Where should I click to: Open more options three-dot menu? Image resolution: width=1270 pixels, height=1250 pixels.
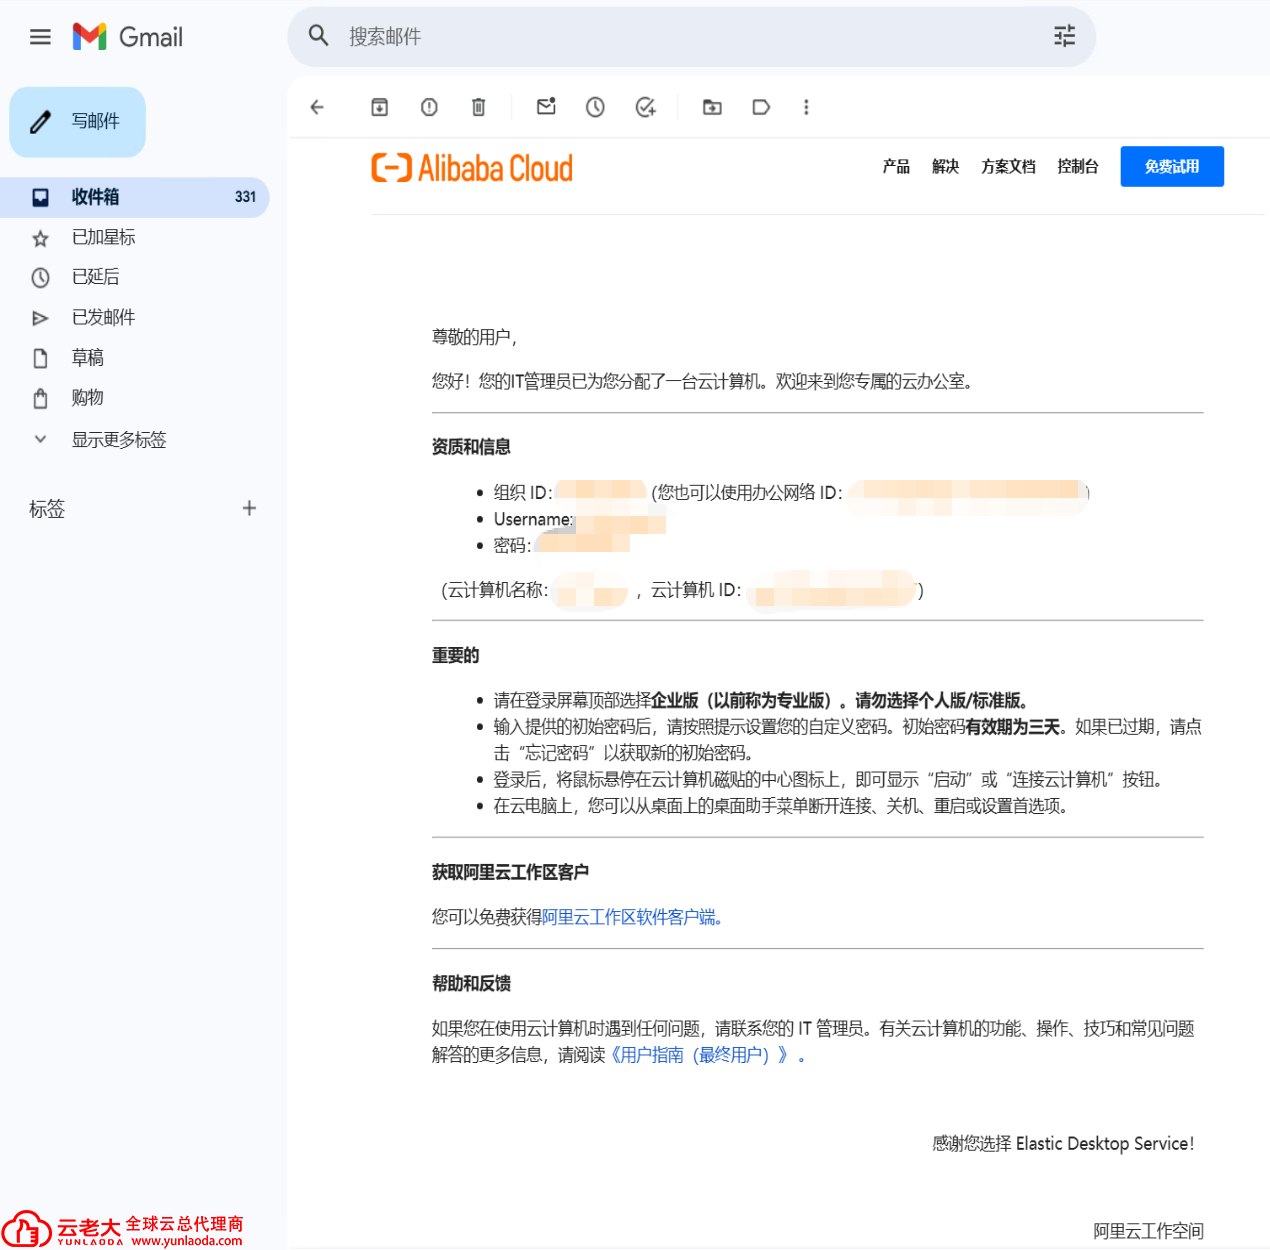click(806, 107)
